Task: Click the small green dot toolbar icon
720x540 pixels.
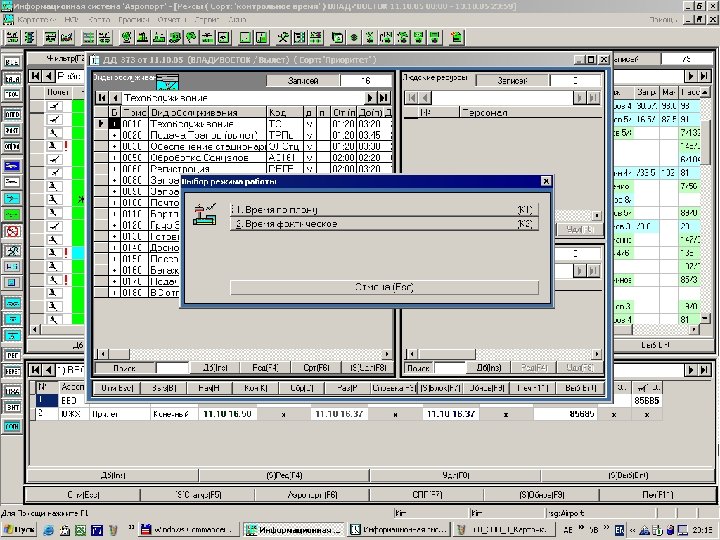Action: coord(354,38)
